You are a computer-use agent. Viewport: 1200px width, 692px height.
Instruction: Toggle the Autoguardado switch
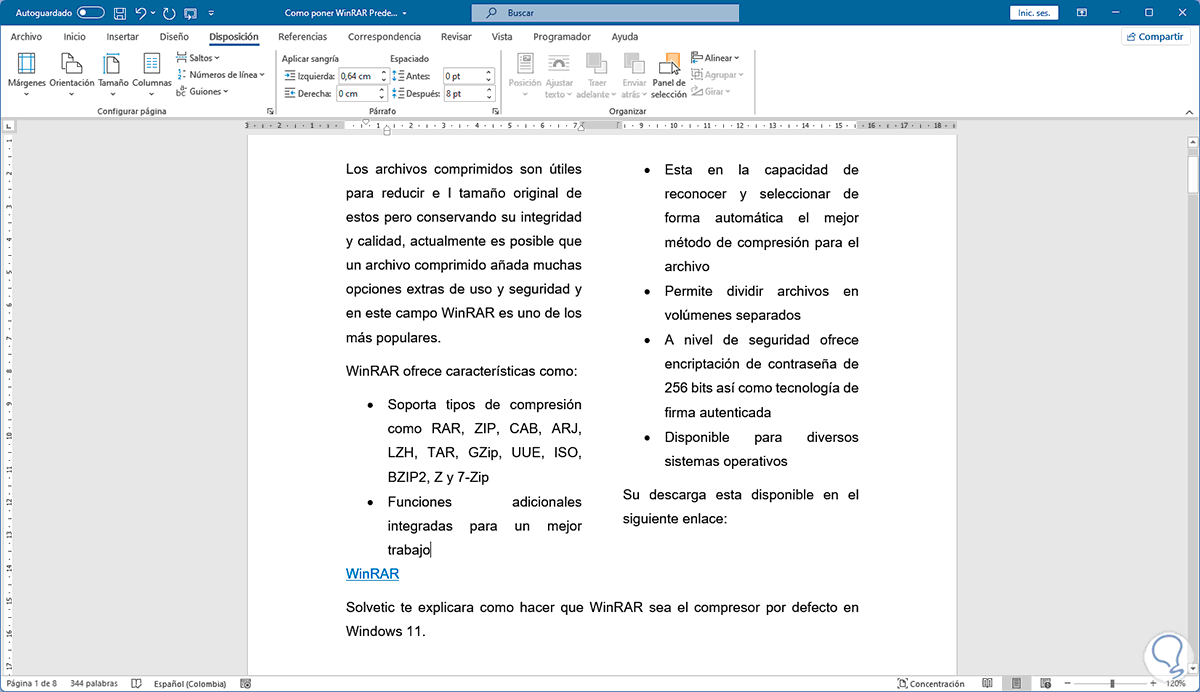coord(90,13)
